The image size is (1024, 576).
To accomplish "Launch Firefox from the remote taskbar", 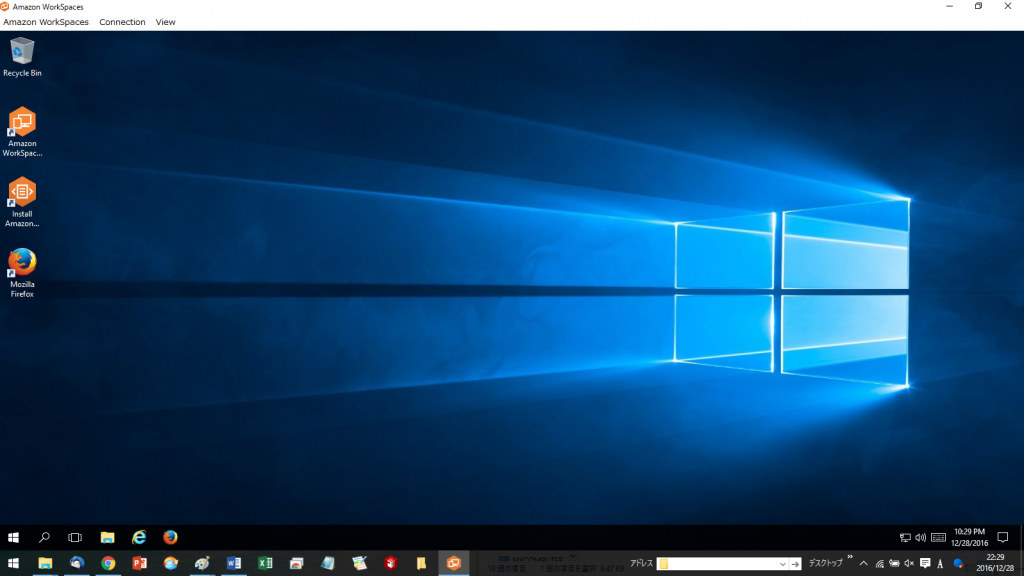I will [170, 537].
